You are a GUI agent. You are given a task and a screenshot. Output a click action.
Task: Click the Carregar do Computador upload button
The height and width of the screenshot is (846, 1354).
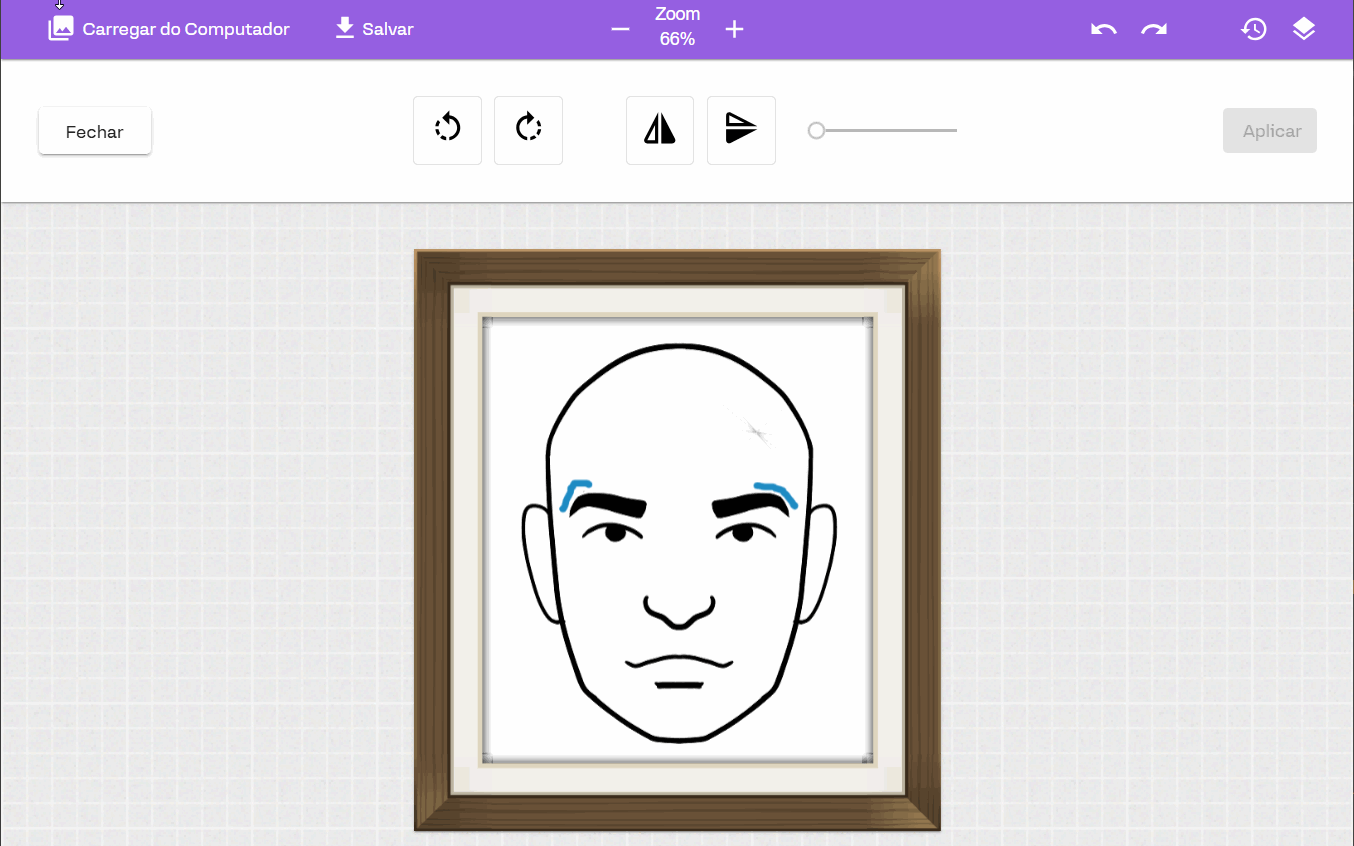[168, 29]
